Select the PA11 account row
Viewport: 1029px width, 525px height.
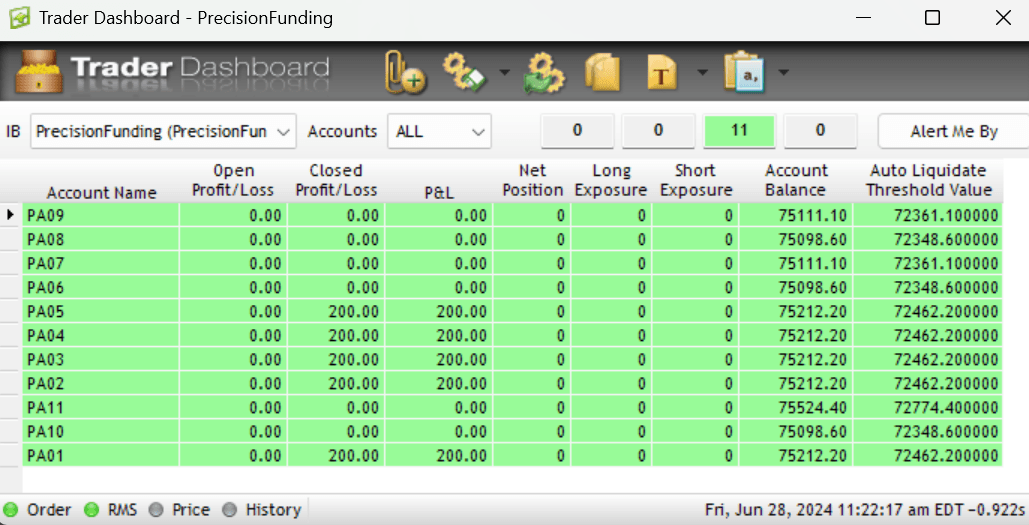click(513, 408)
